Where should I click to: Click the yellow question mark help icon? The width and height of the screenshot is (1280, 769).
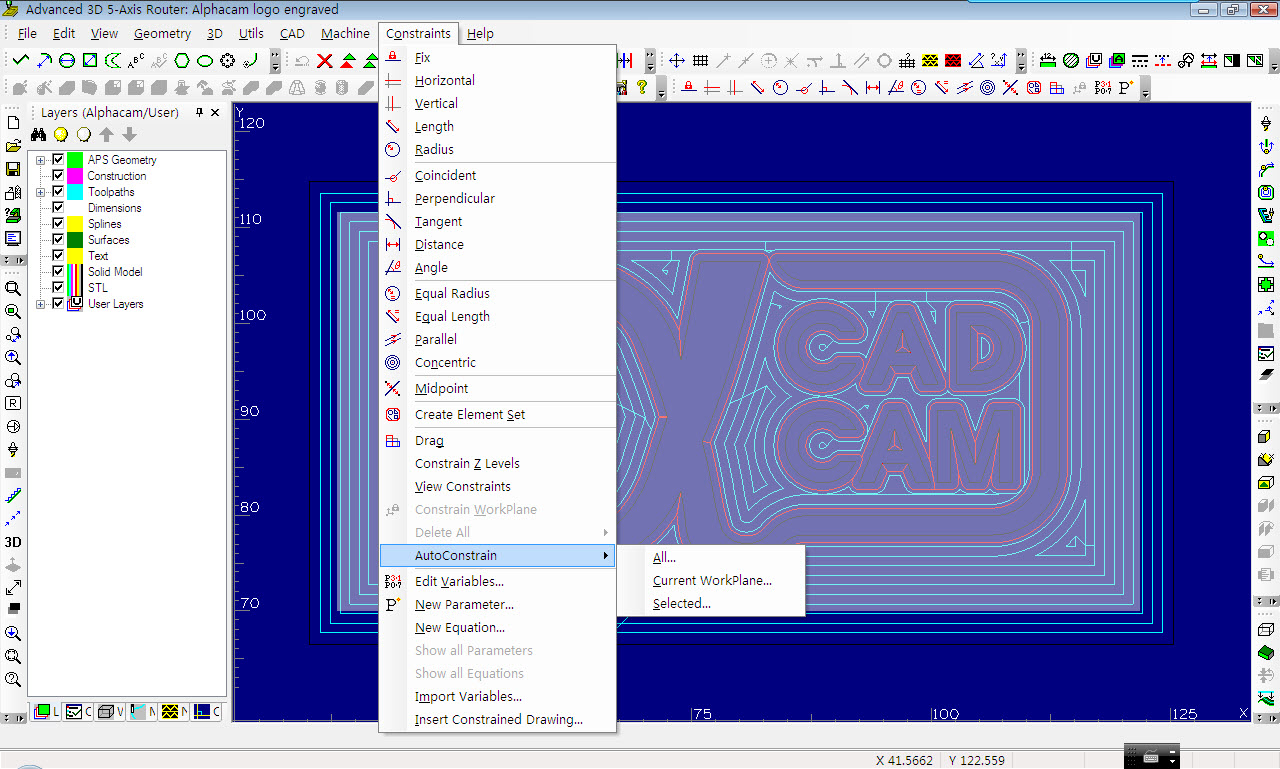tap(642, 88)
